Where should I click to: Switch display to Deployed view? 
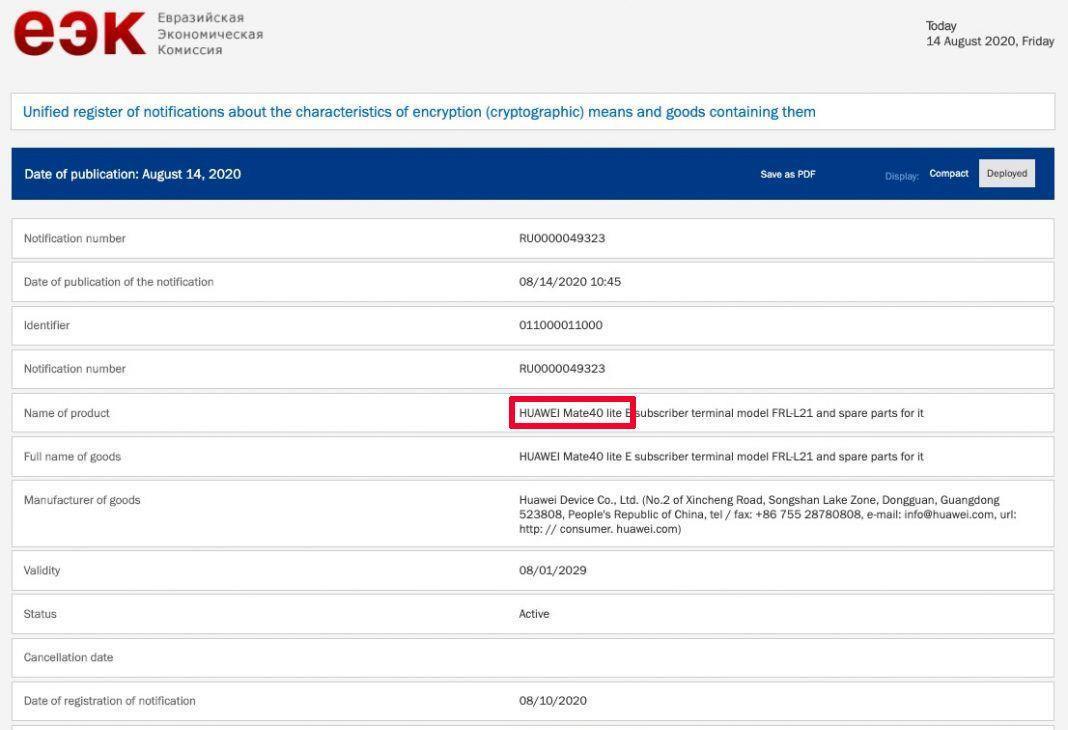coord(1006,174)
